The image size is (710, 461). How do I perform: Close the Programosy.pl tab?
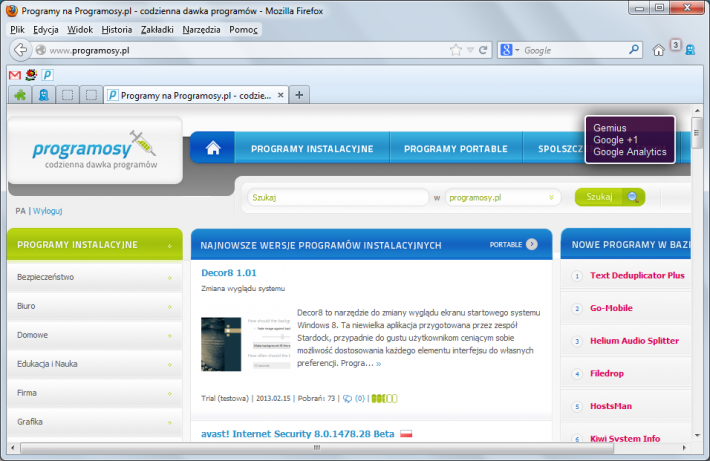click(x=281, y=95)
